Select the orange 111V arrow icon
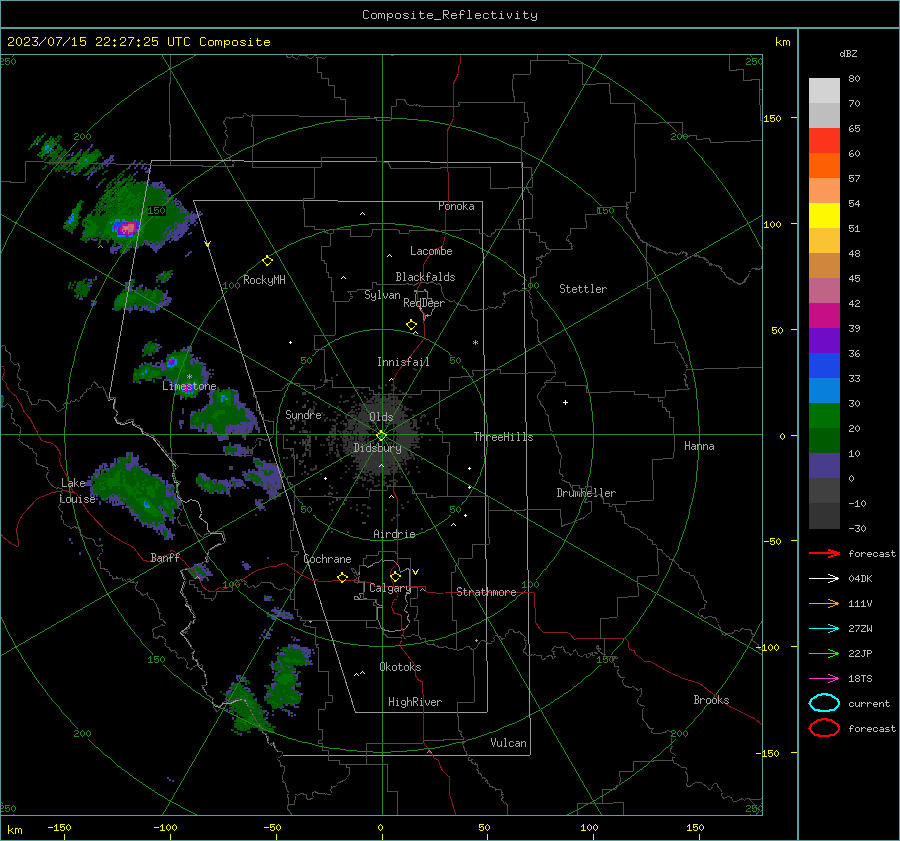900x841 pixels. (x=824, y=603)
